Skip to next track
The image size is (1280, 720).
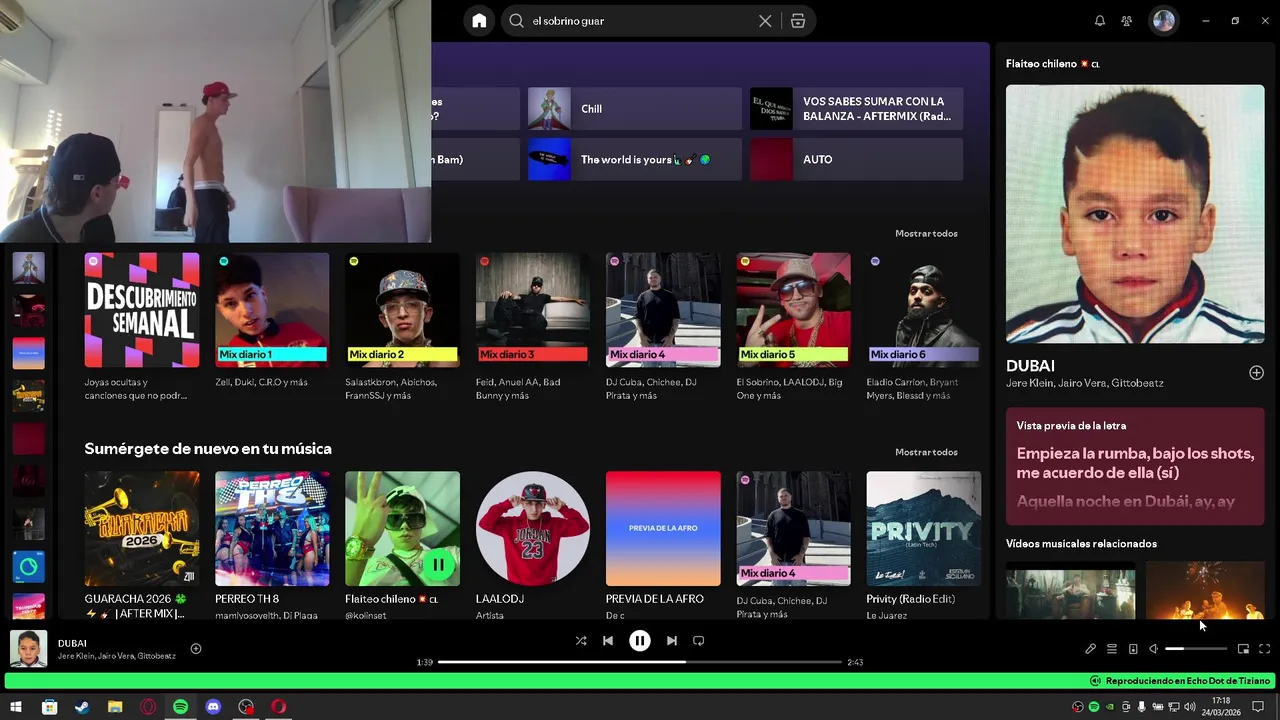point(672,641)
